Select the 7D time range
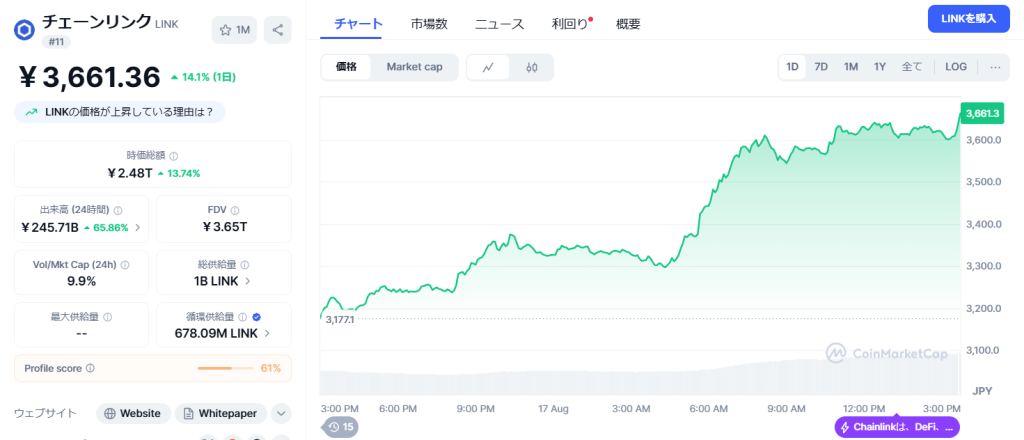 pos(821,67)
